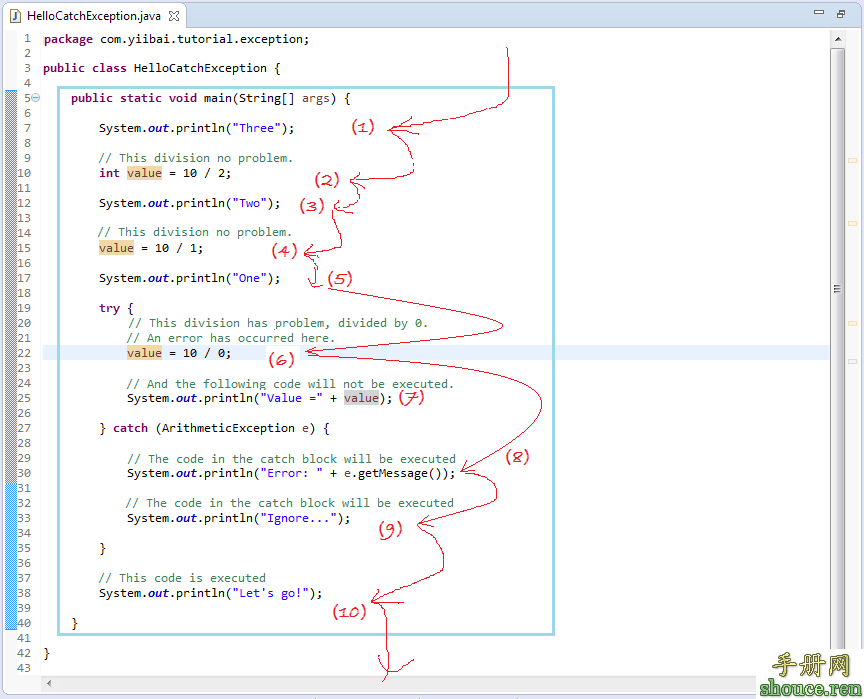864x699 pixels.
Task: Minimize the editor pane
Action: click(x=819, y=13)
